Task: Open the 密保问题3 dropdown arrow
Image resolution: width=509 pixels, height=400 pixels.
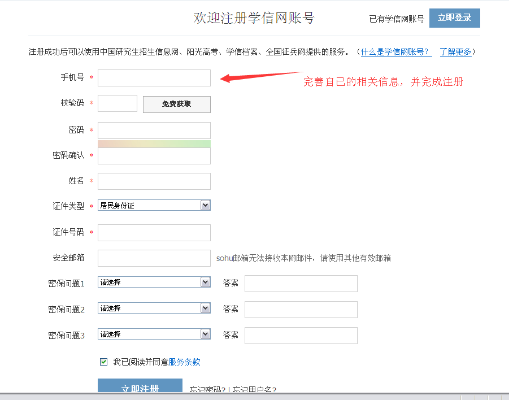Action: pos(205,334)
